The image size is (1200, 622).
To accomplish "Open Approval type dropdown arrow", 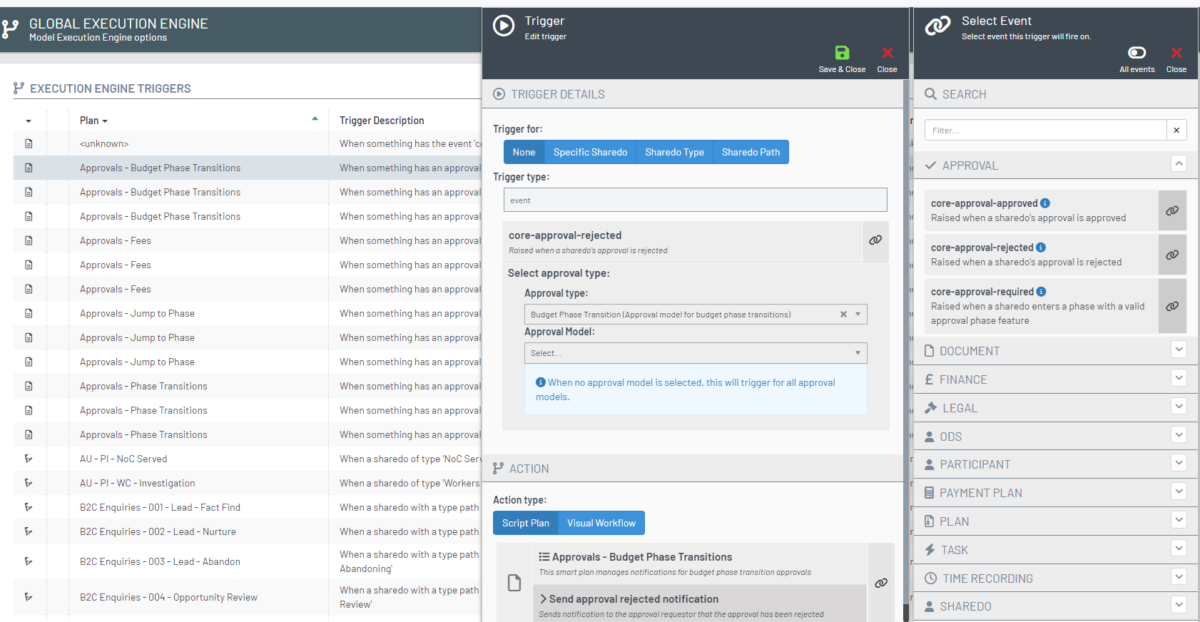I will (858, 314).
